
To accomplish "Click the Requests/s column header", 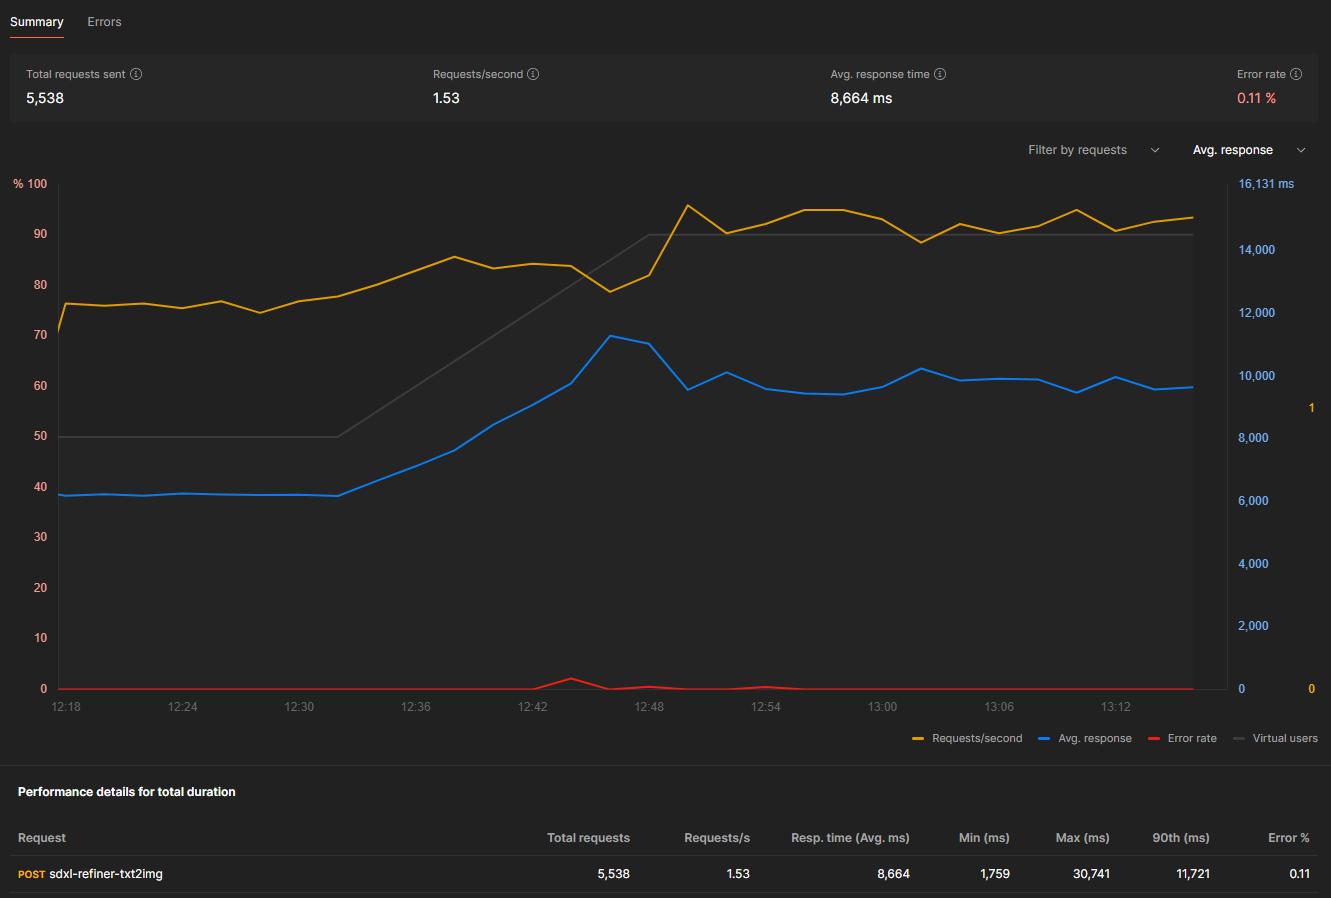I will [717, 838].
